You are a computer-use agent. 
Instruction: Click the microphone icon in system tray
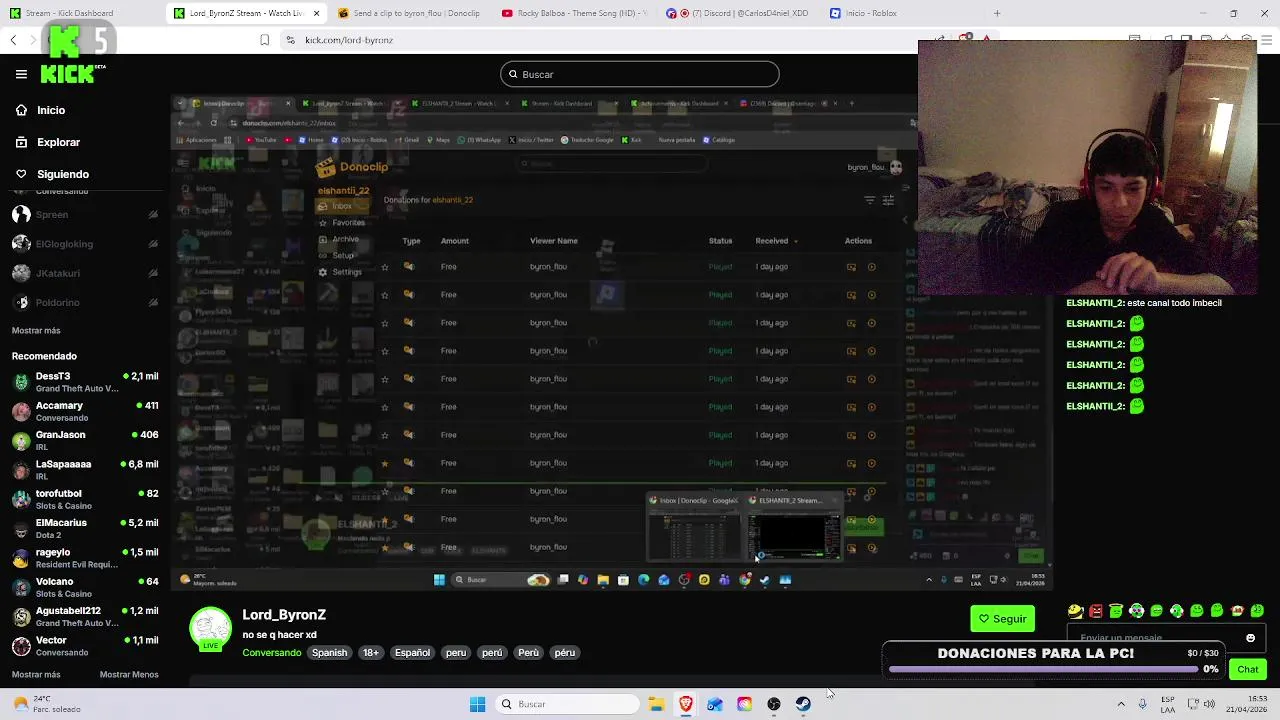1142,704
